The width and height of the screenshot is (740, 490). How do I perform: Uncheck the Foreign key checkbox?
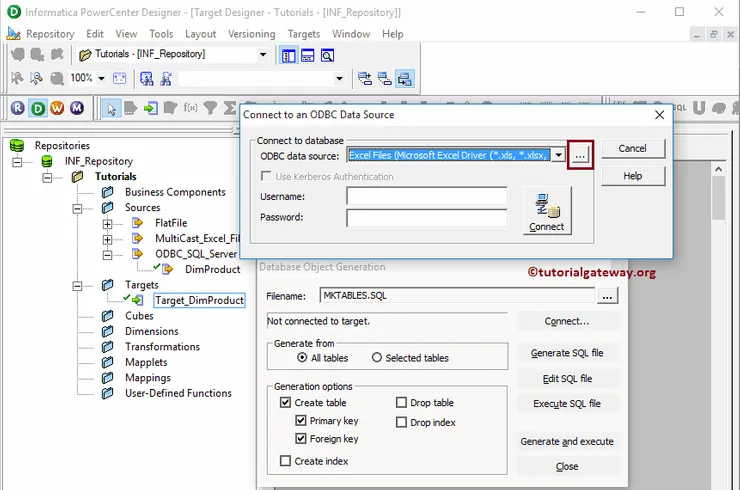coord(301,438)
